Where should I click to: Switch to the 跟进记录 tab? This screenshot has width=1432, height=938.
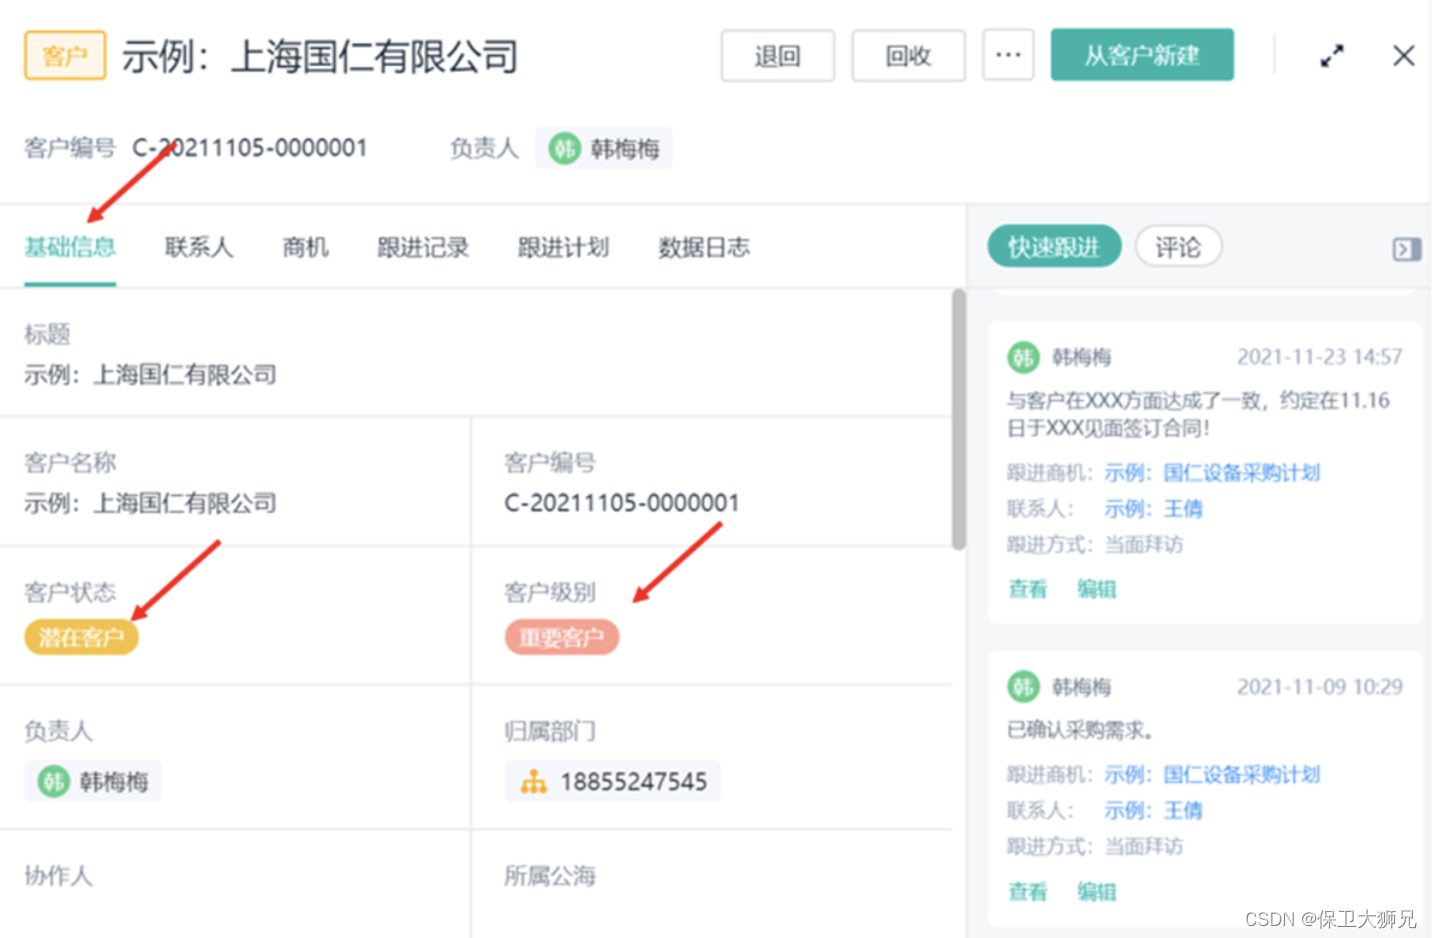(x=423, y=247)
